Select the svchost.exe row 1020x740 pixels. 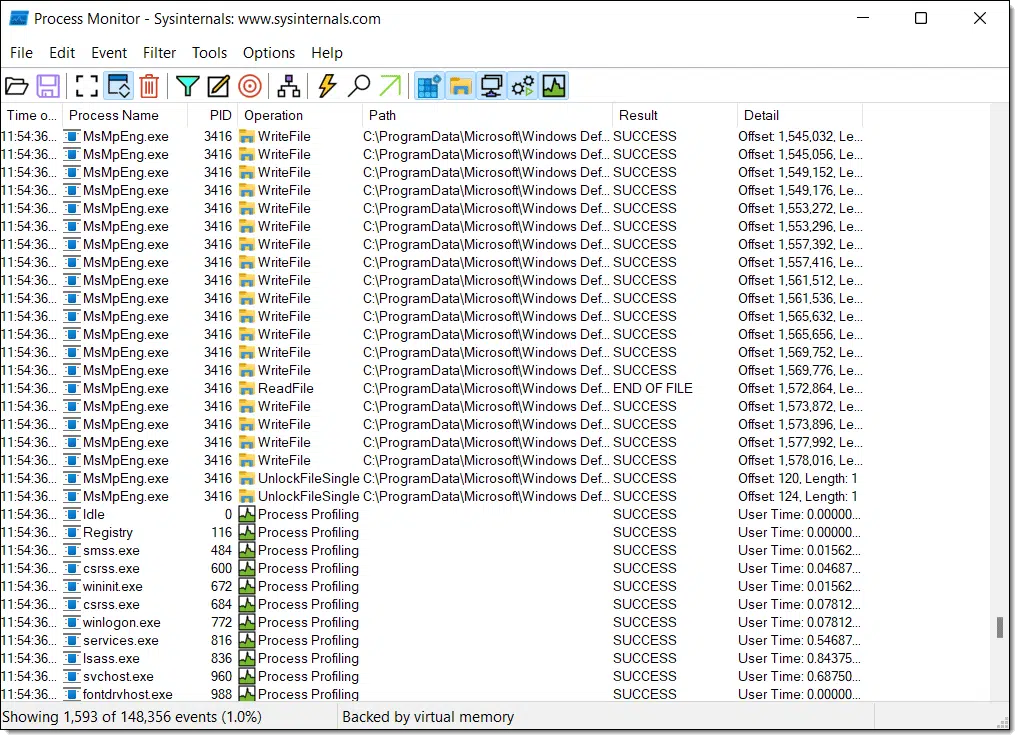click(x=432, y=676)
